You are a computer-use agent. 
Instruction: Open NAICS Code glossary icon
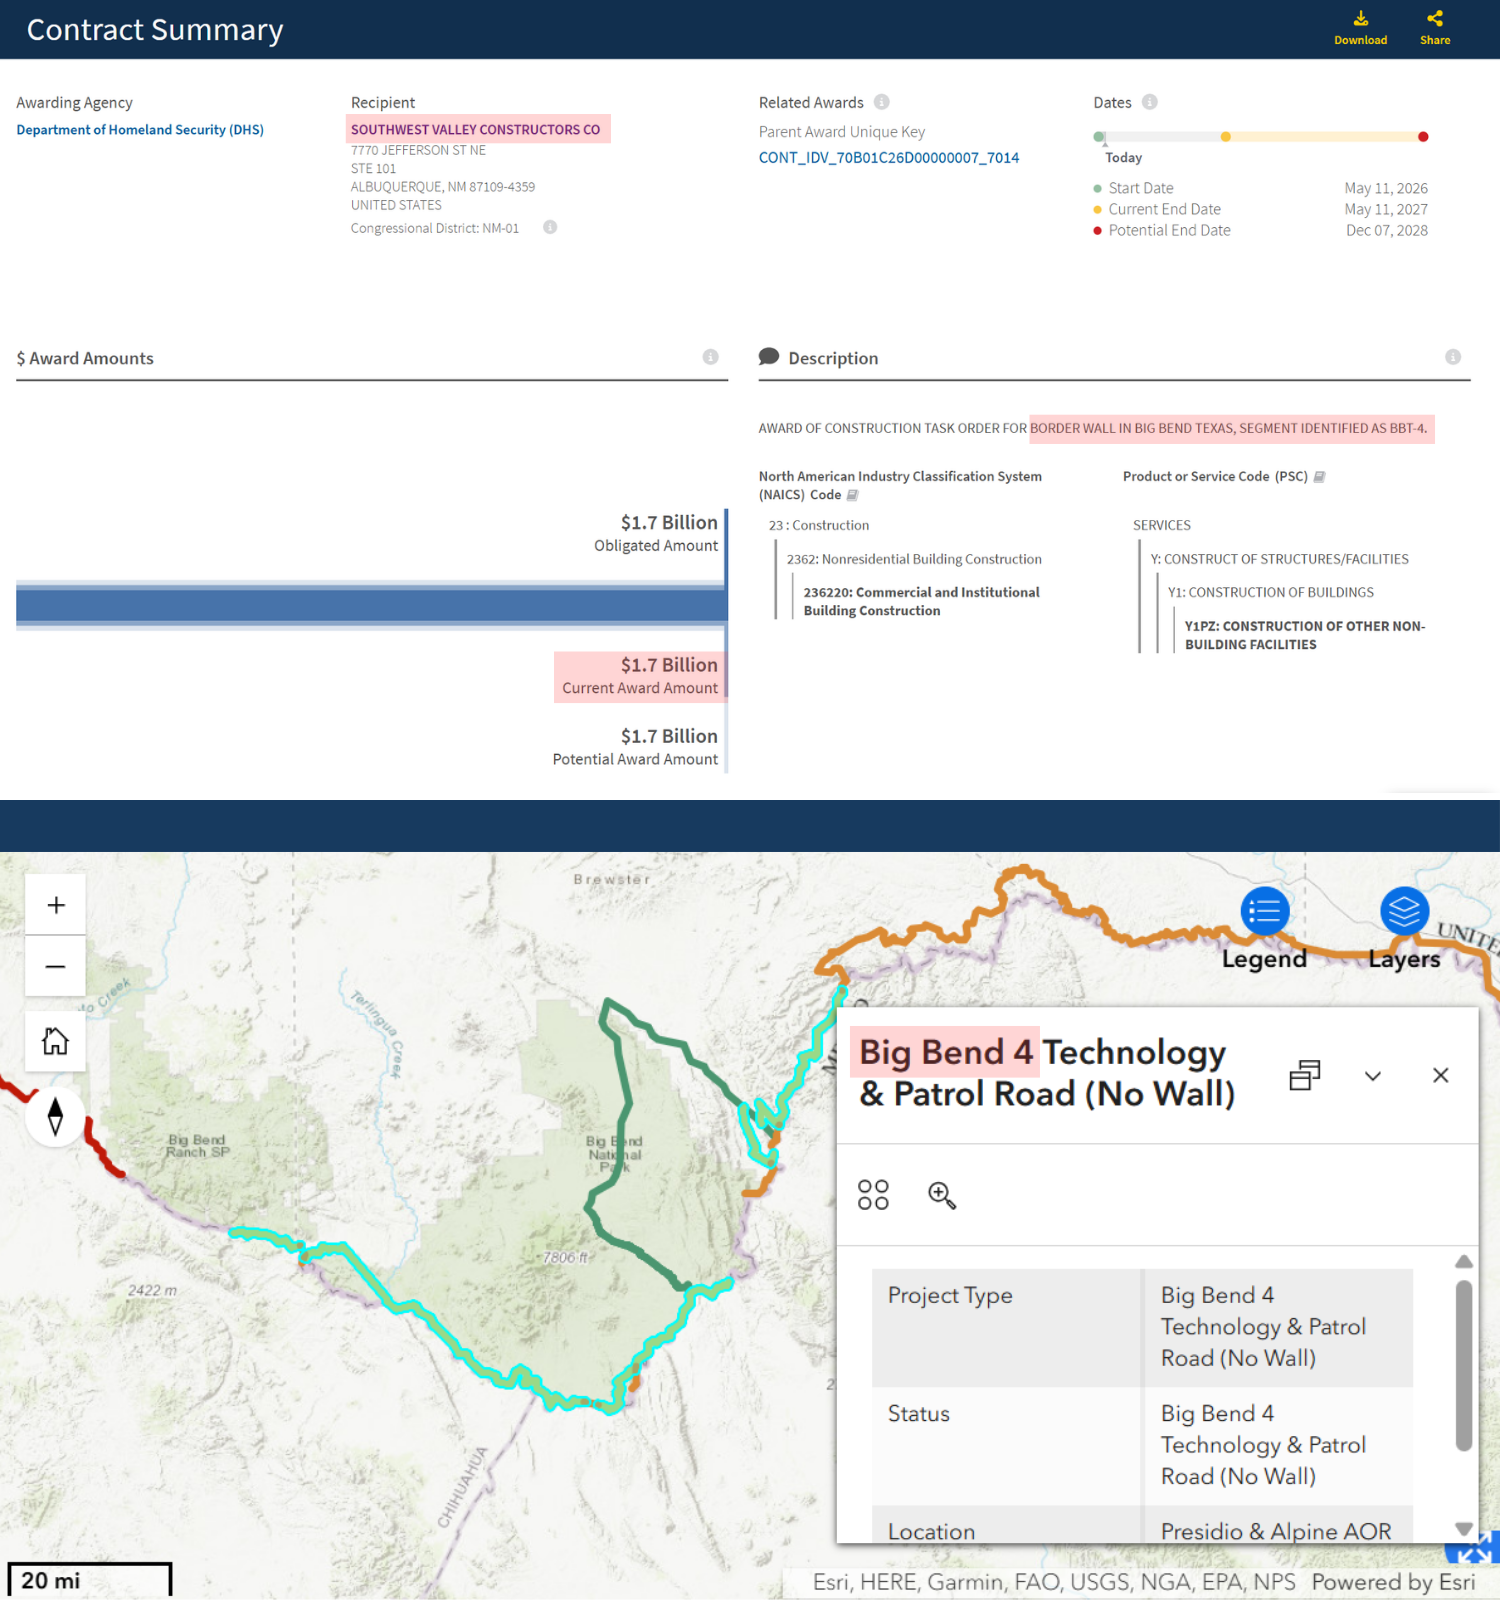853,495
